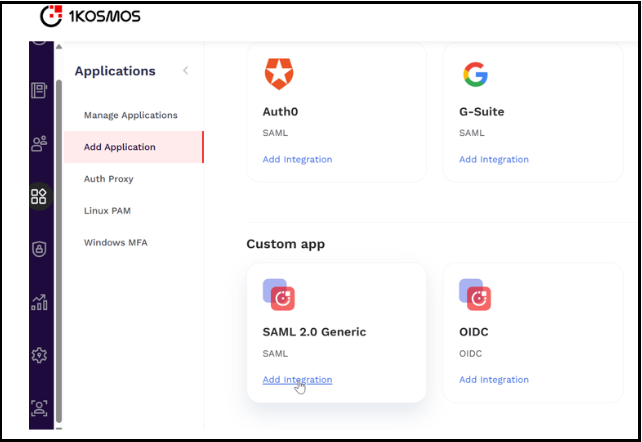This screenshot has height=442, width=642.
Task: Select the applications grid icon in sidebar
Action: coord(39,196)
